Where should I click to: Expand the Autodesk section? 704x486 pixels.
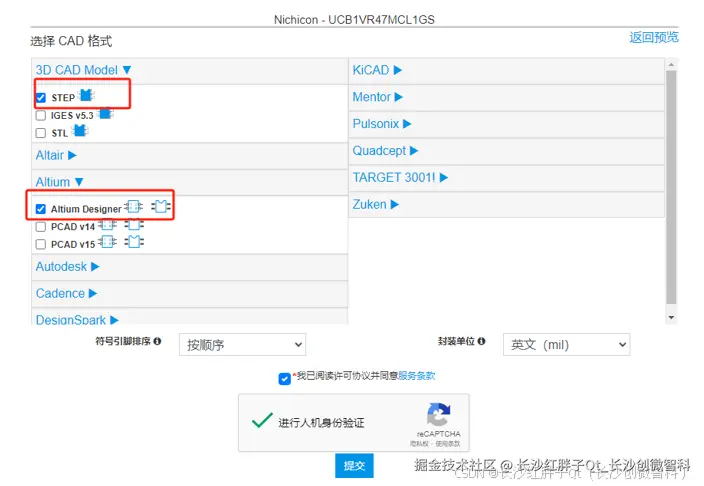[x=67, y=267]
